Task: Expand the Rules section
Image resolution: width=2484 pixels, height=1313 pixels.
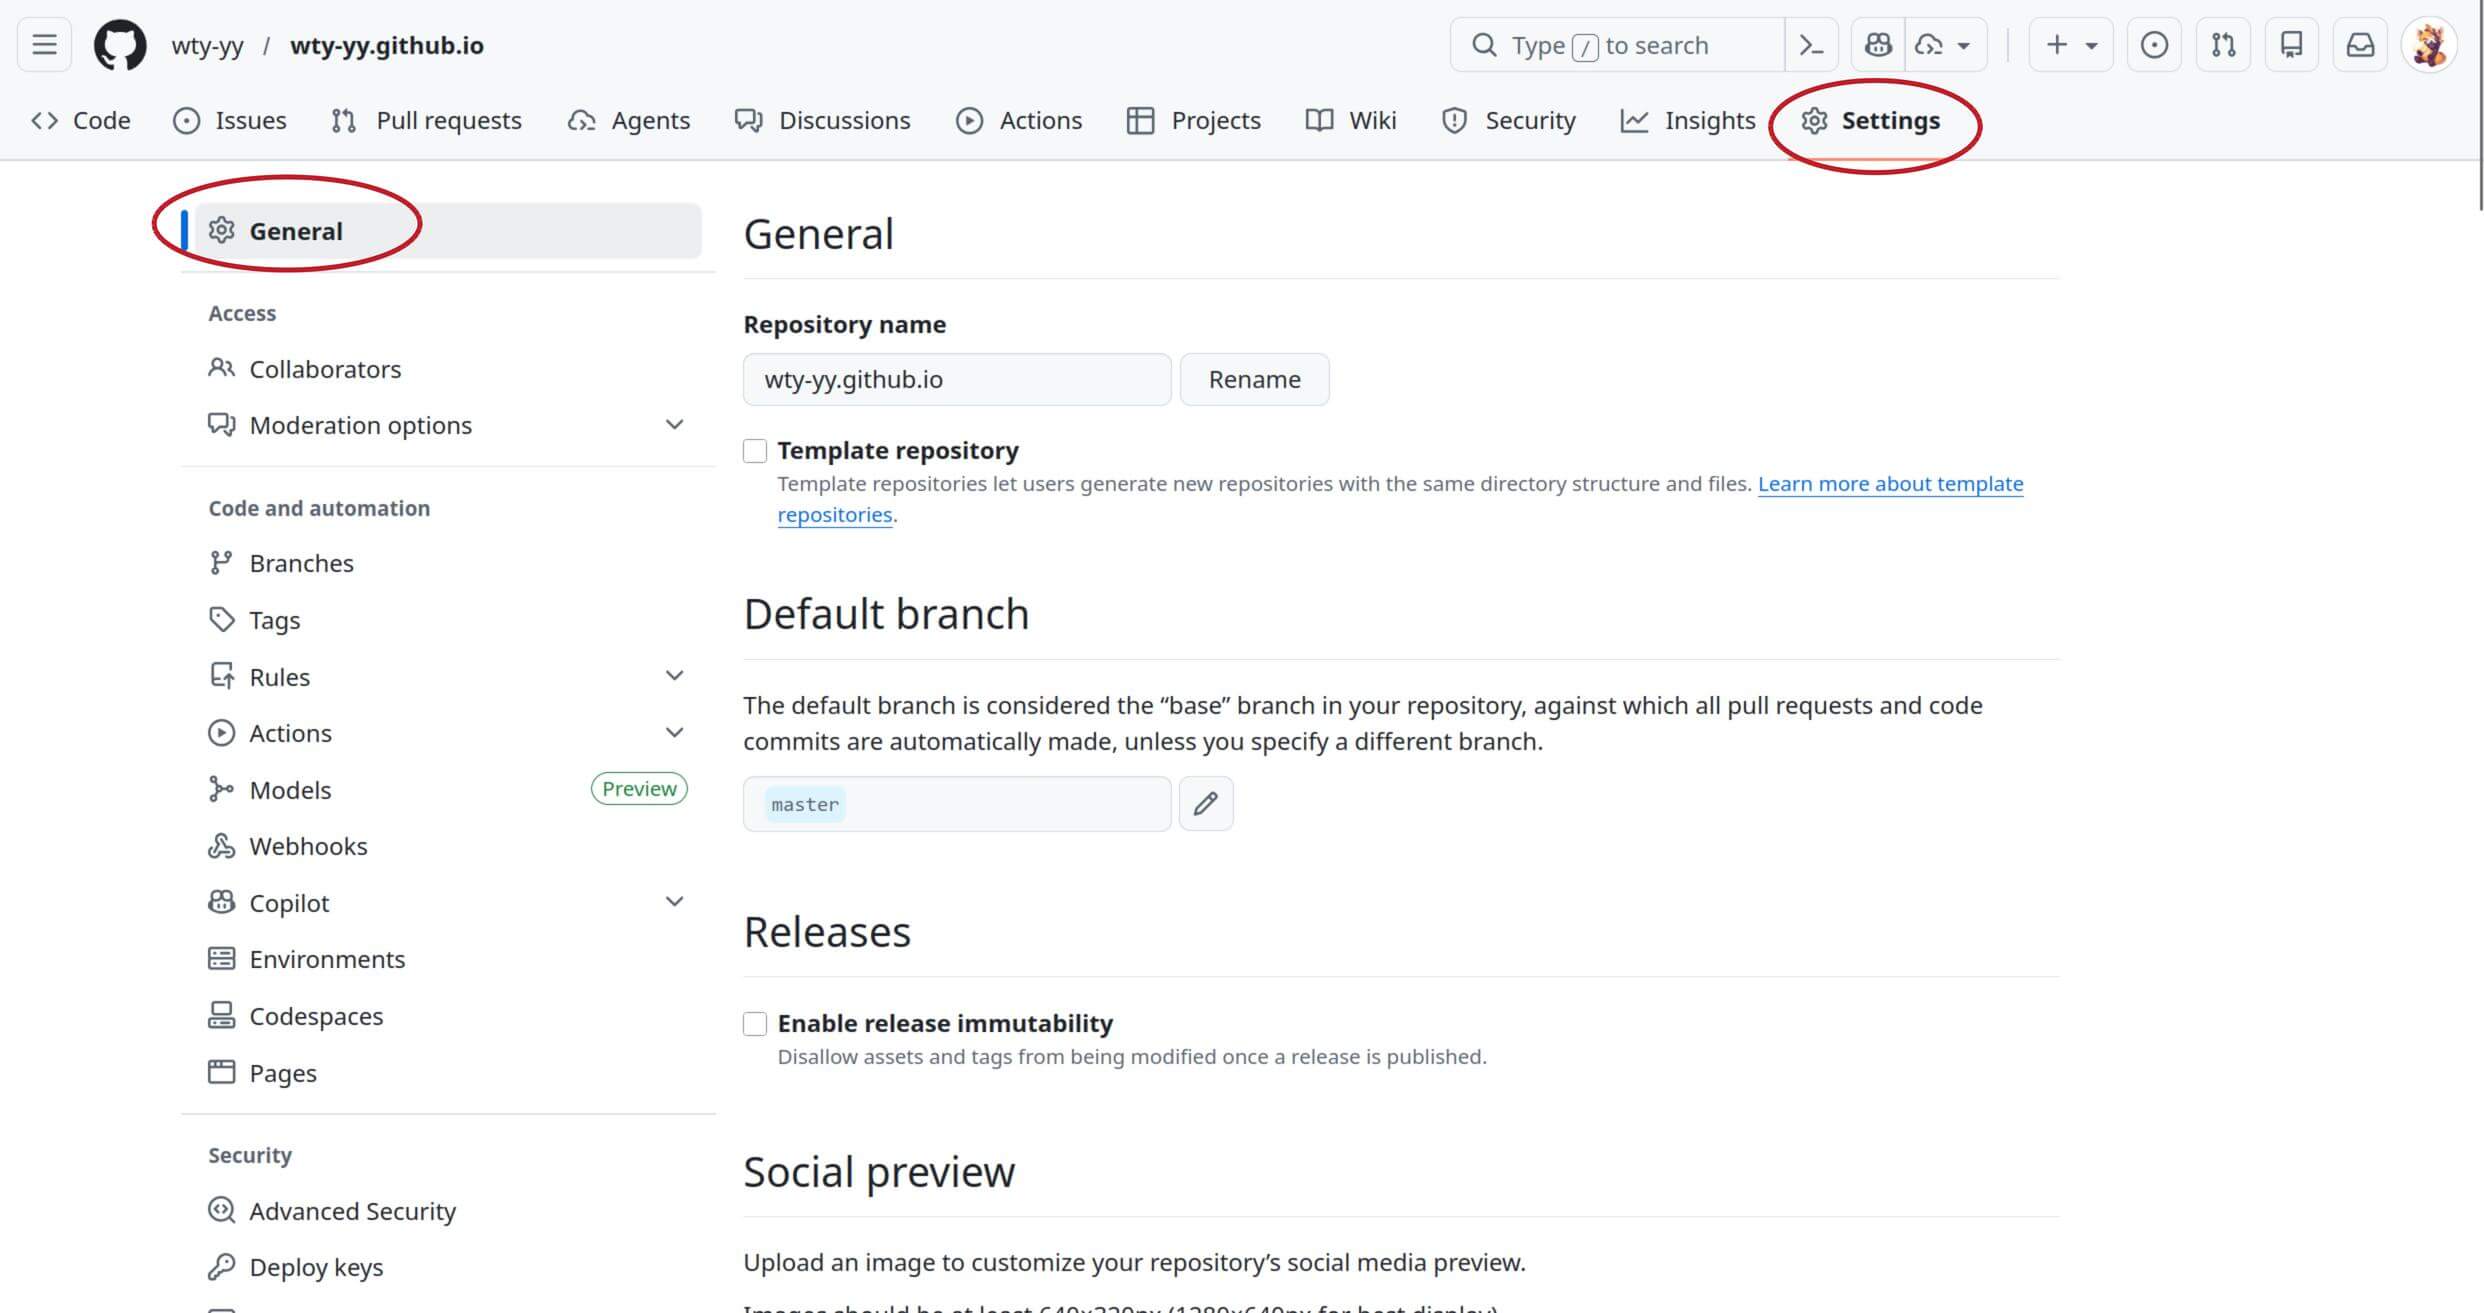Action: click(x=448, y=677)
